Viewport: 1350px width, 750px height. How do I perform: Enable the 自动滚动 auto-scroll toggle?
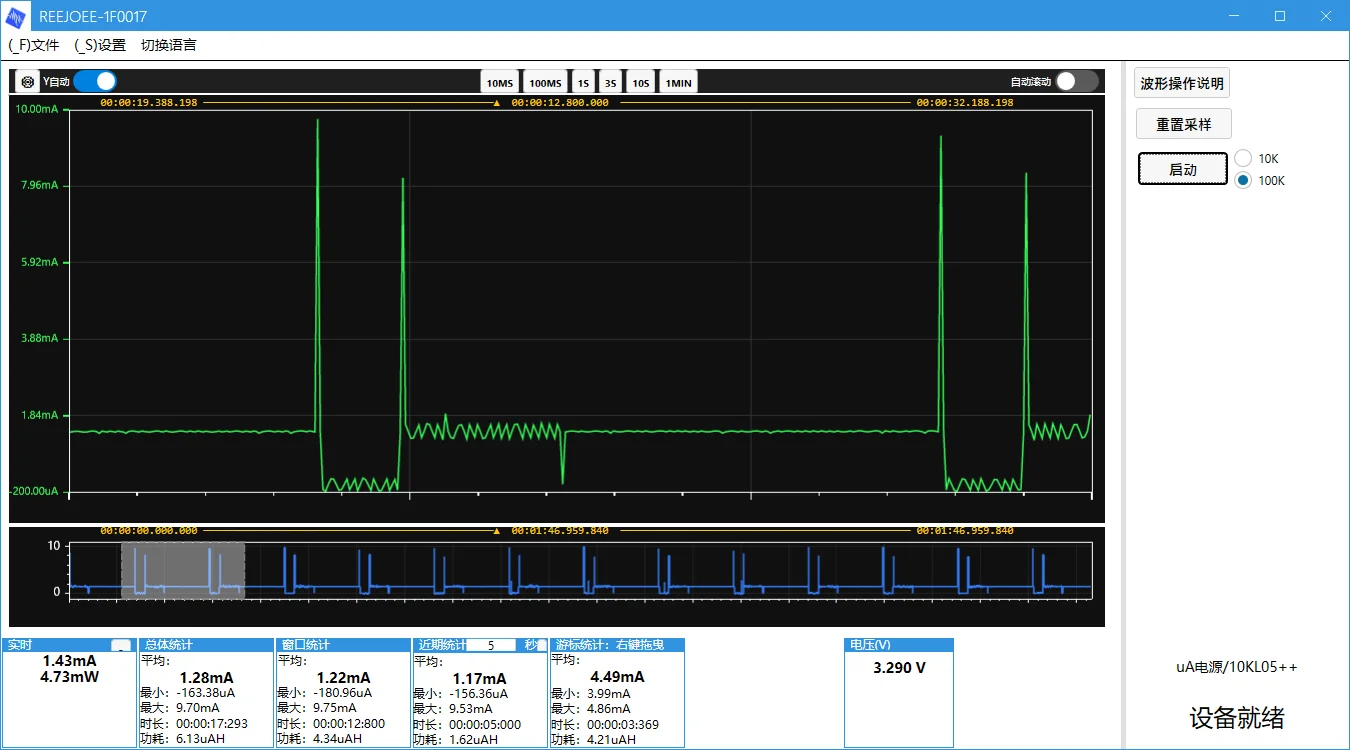[1077, 82]
